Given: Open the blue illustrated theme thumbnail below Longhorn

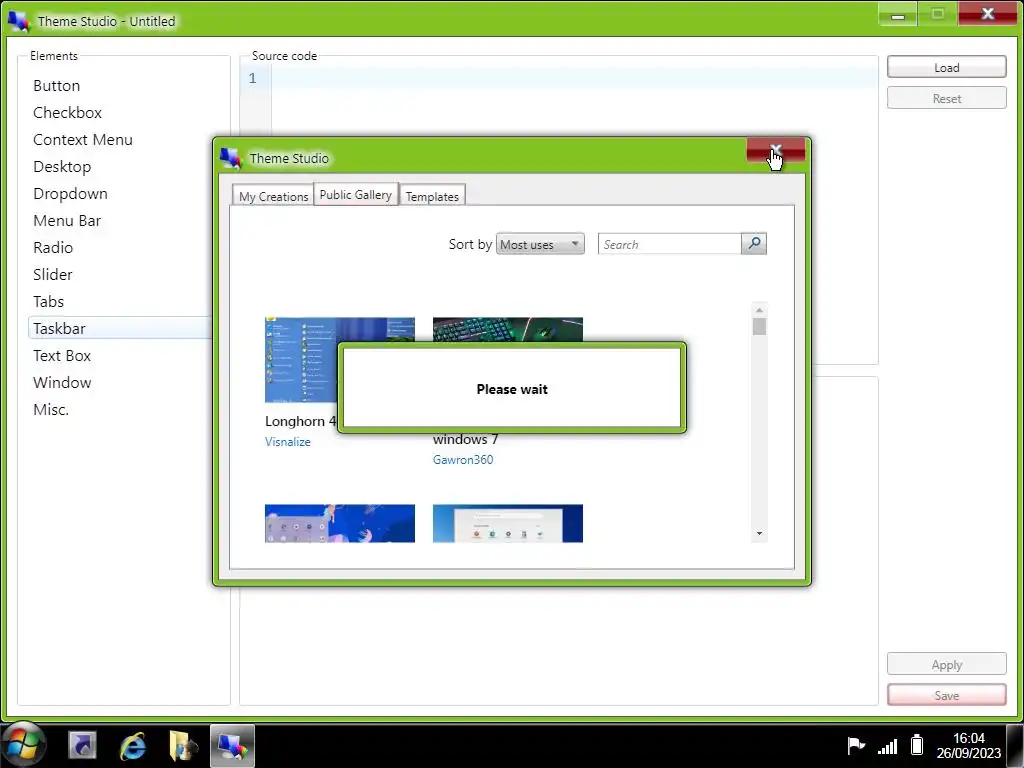Looking at the screenshot, I should tap(340, 523).
